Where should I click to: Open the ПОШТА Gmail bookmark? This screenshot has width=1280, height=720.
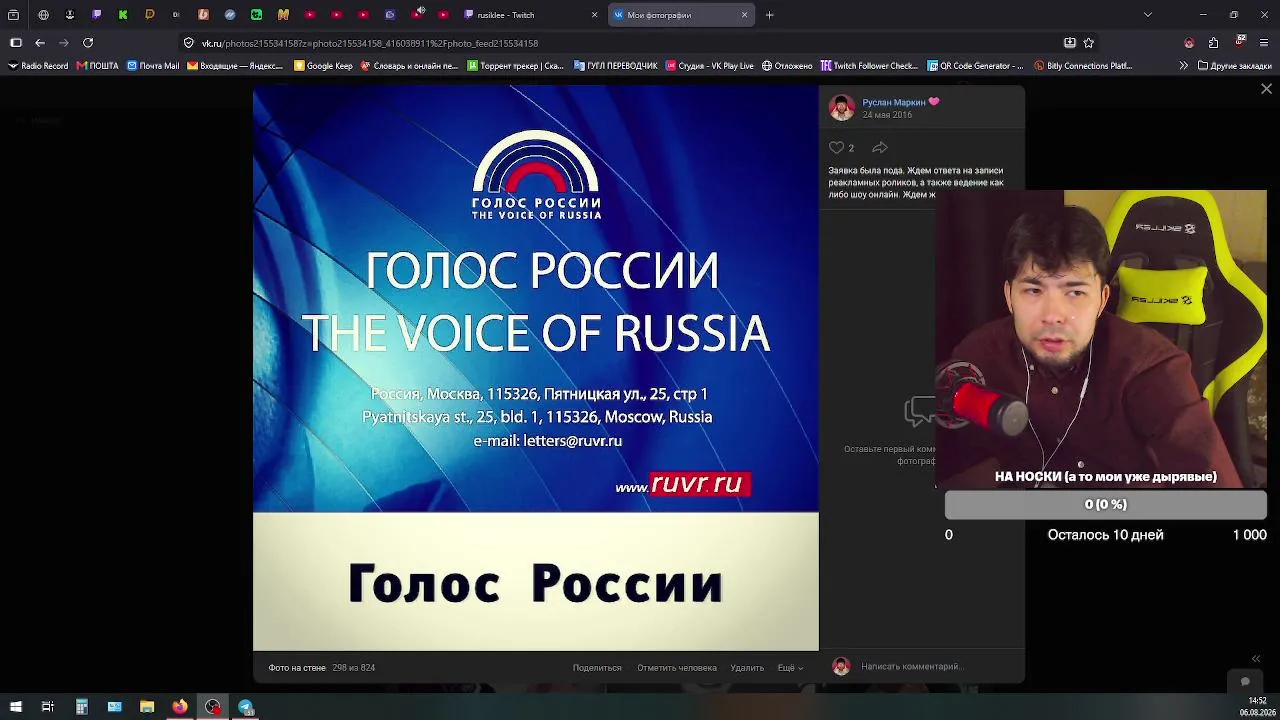[98, 66]
